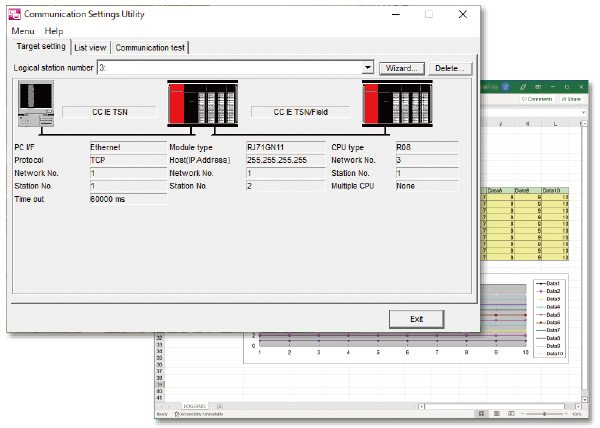Image resolution: width=600 pixels, height=428 pixels.
Task: Select the LOGGING sheet tab
Action: point(194,406)
